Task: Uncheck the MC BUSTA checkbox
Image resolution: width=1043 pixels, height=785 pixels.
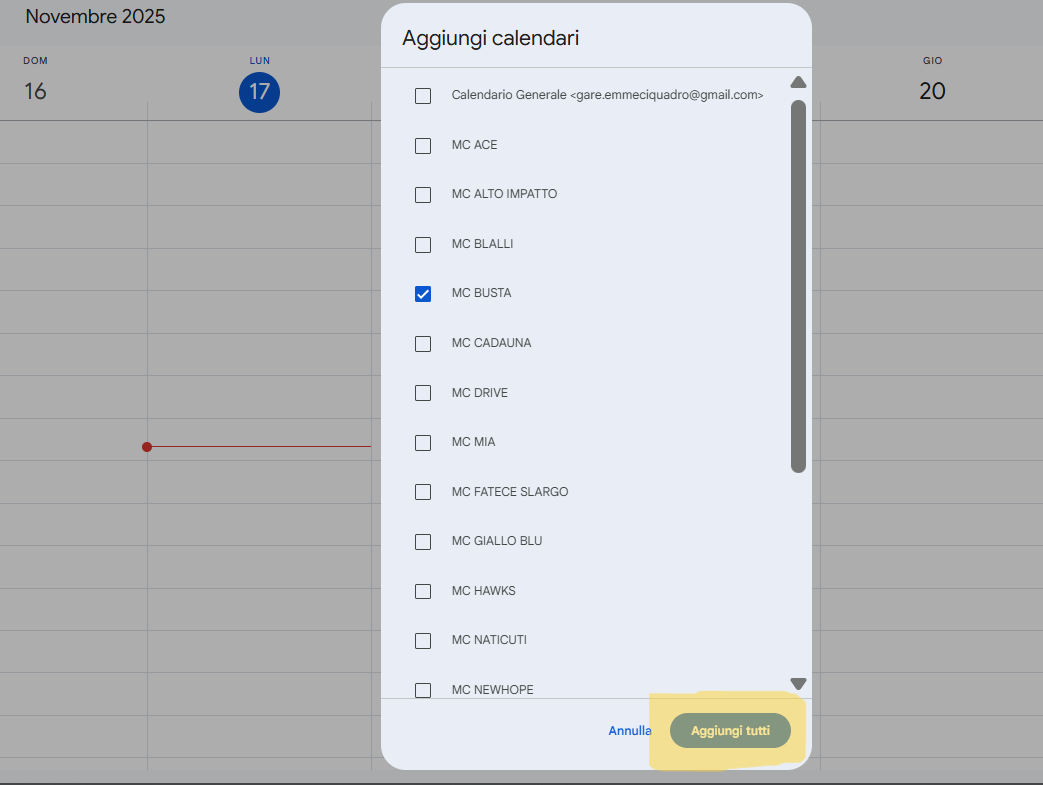Action: point(423,294)
